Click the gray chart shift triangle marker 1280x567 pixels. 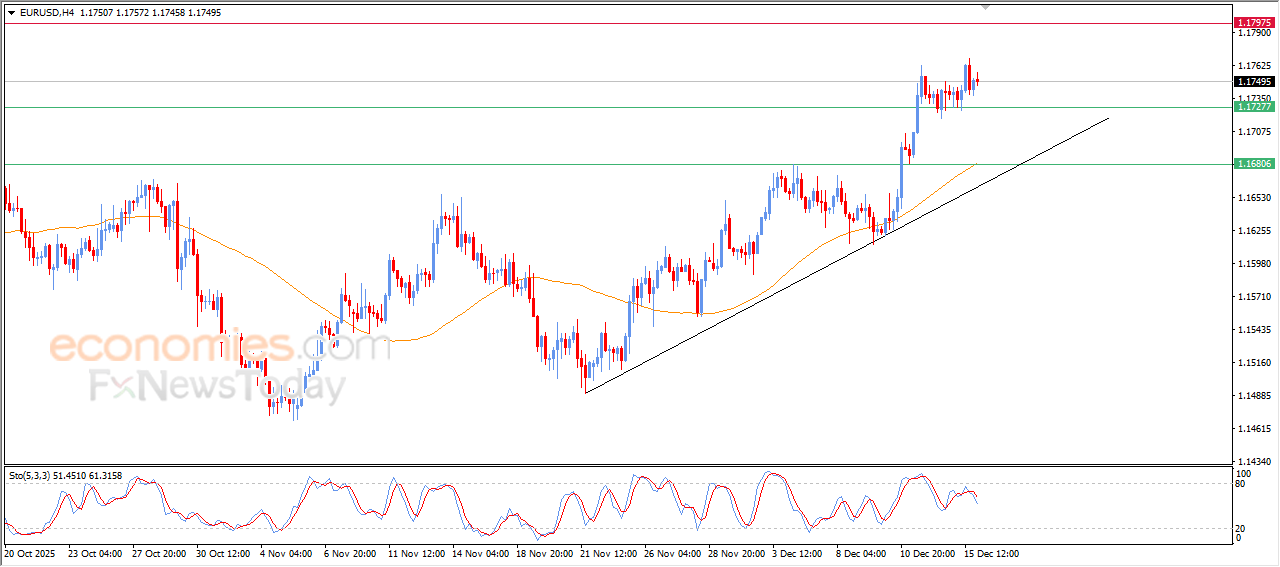(987, 8)
